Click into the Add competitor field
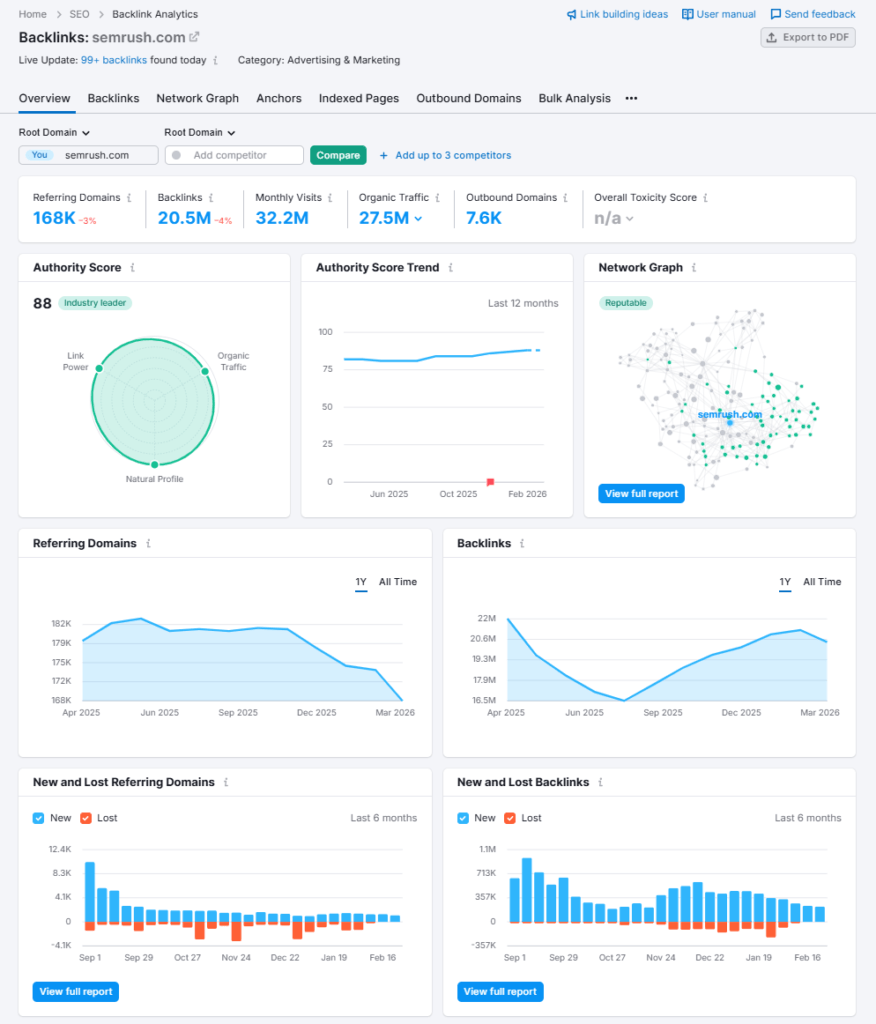876x1024 pixels. tap(235, 155)
